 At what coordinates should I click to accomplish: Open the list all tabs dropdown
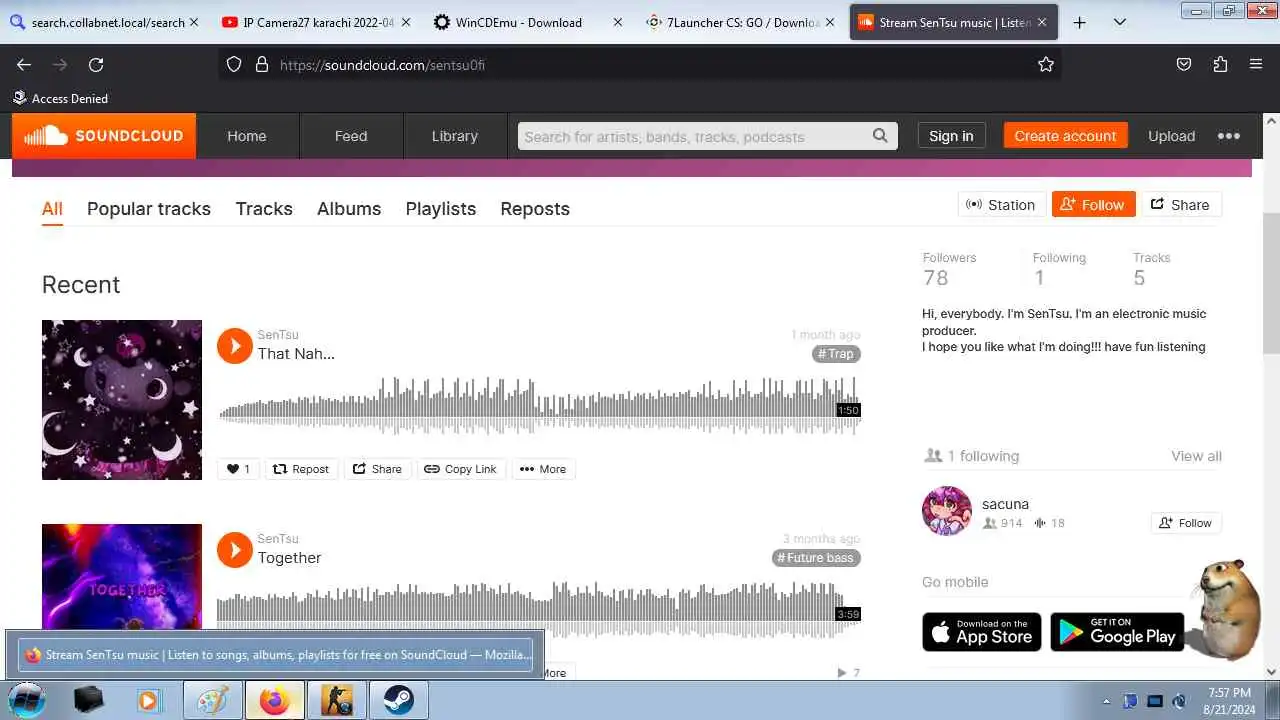pyautogui.click(x=1120, y=22)
